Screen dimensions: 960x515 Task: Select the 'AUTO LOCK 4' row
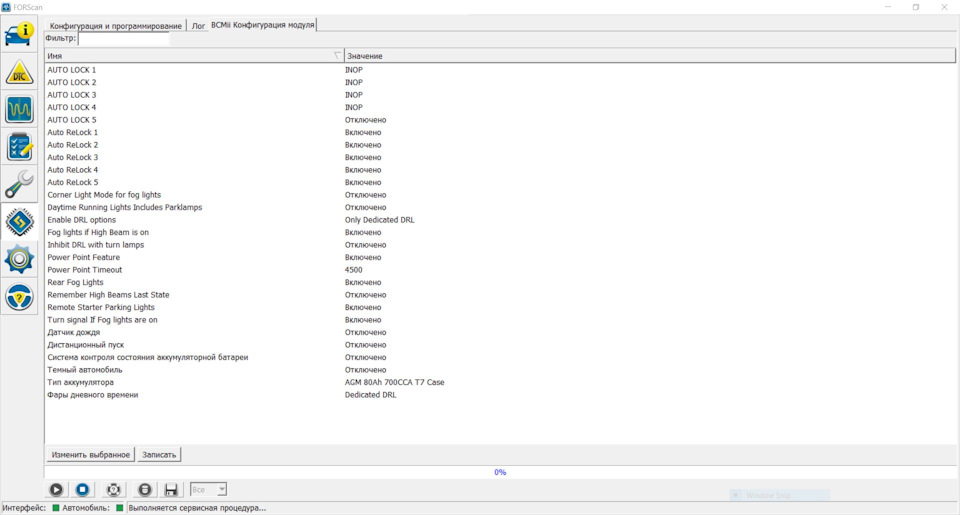pyautogui.click(x=500, y=107)
